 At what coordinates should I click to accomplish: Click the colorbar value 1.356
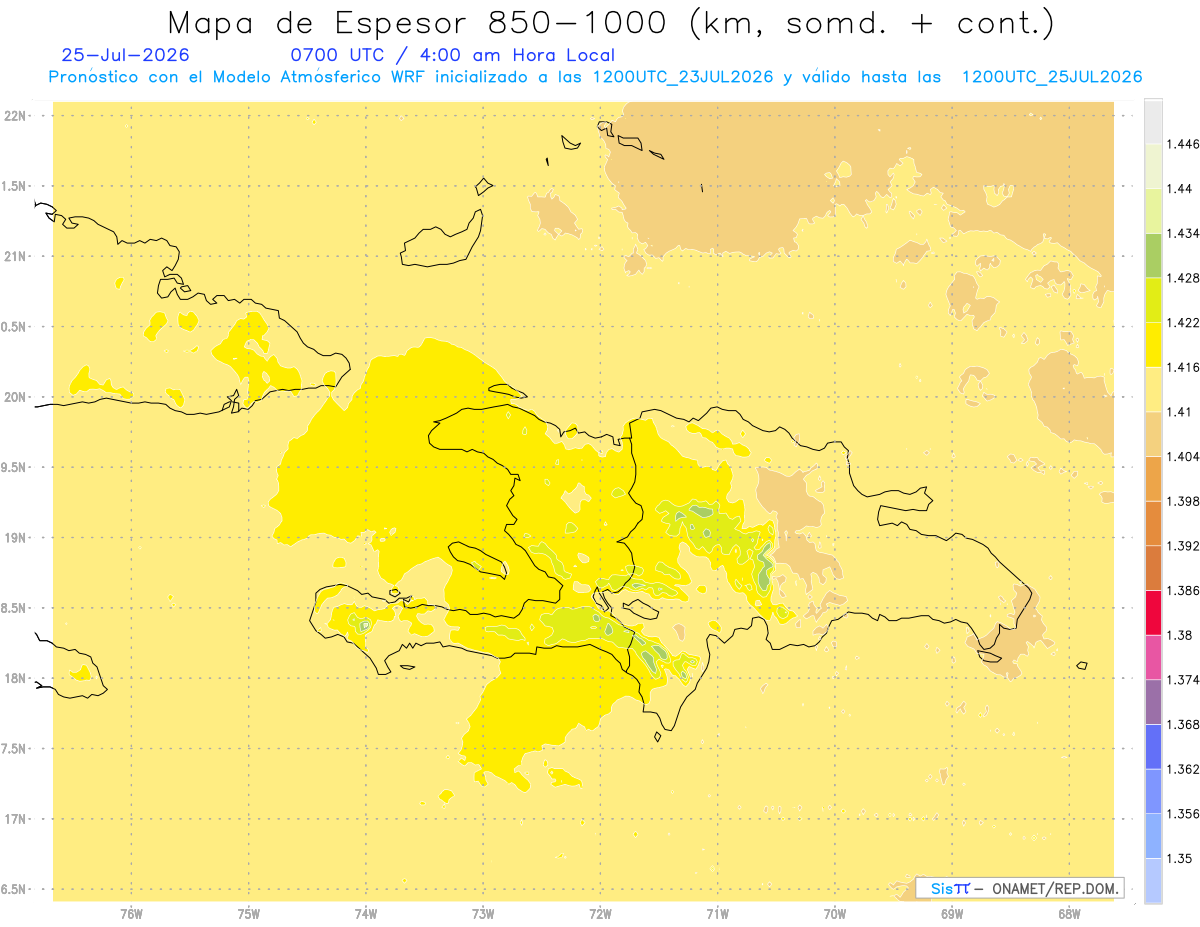1182,814
